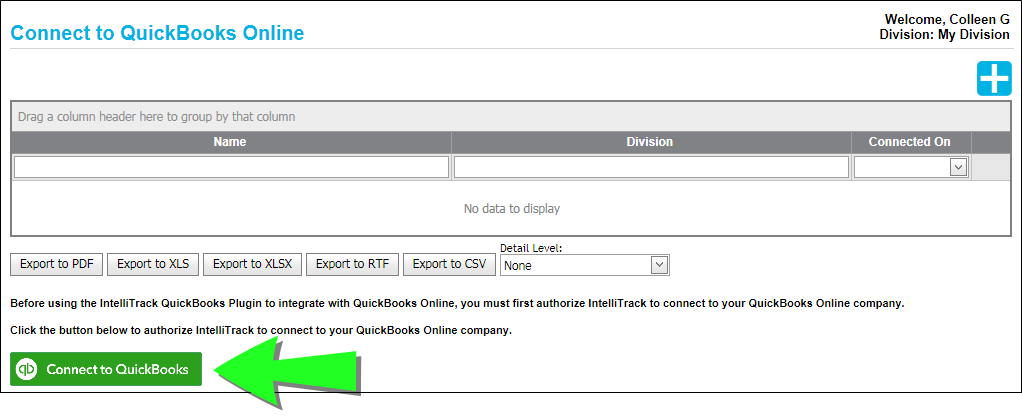Click the 'No data to display' text

coord(512,209)
